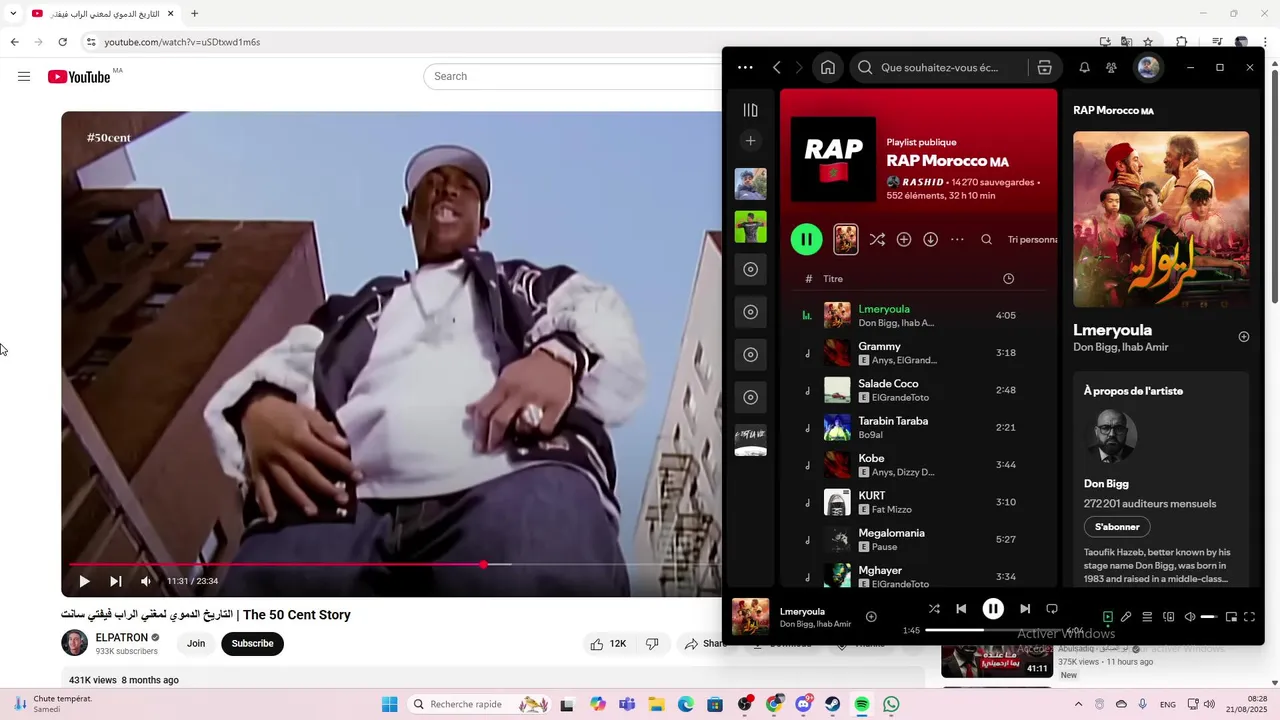Viewport: 1280px width, 720px height.
Task: Save RAP Morocco playlist to library
Action: 904,239
